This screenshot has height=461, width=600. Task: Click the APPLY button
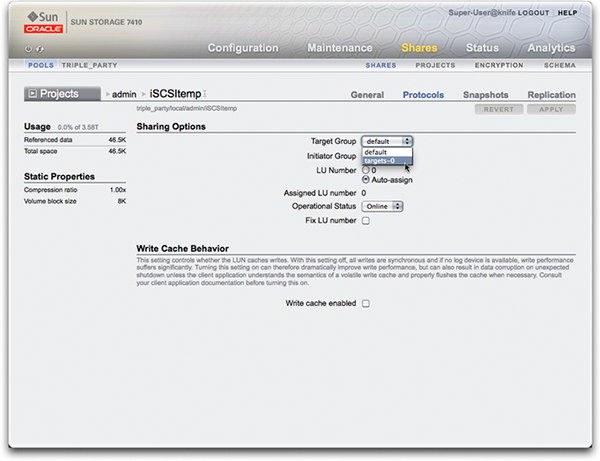click(551, 109)
